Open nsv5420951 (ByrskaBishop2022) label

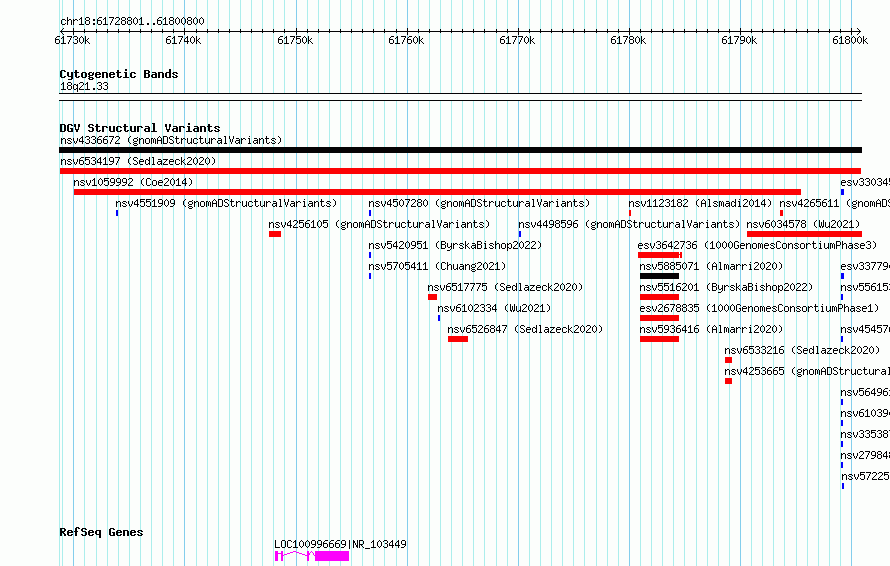[455, 245]
